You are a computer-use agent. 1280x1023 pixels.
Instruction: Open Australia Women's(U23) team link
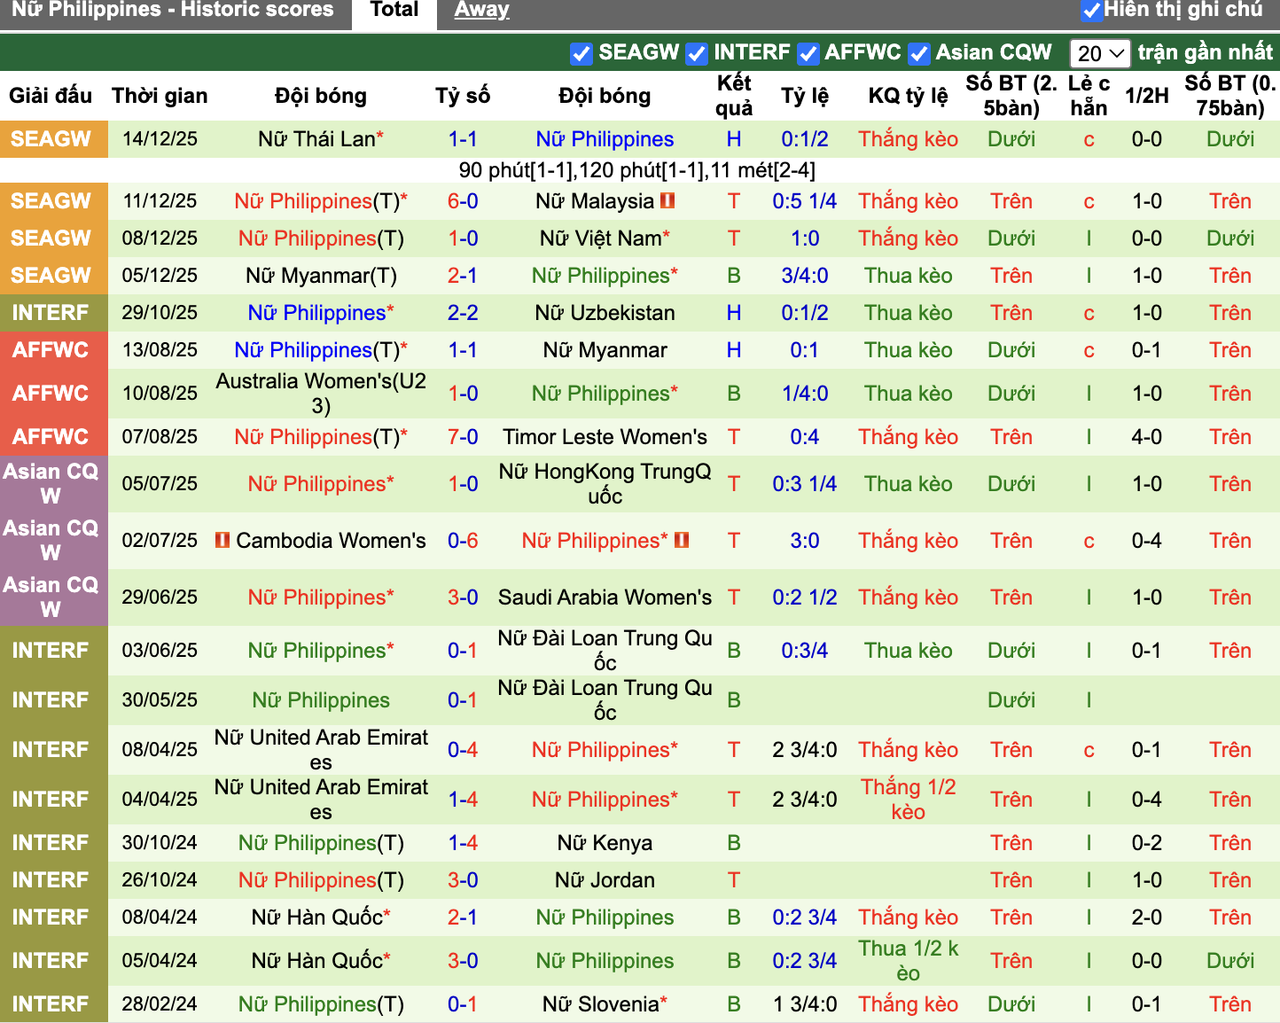pos(321,393)
